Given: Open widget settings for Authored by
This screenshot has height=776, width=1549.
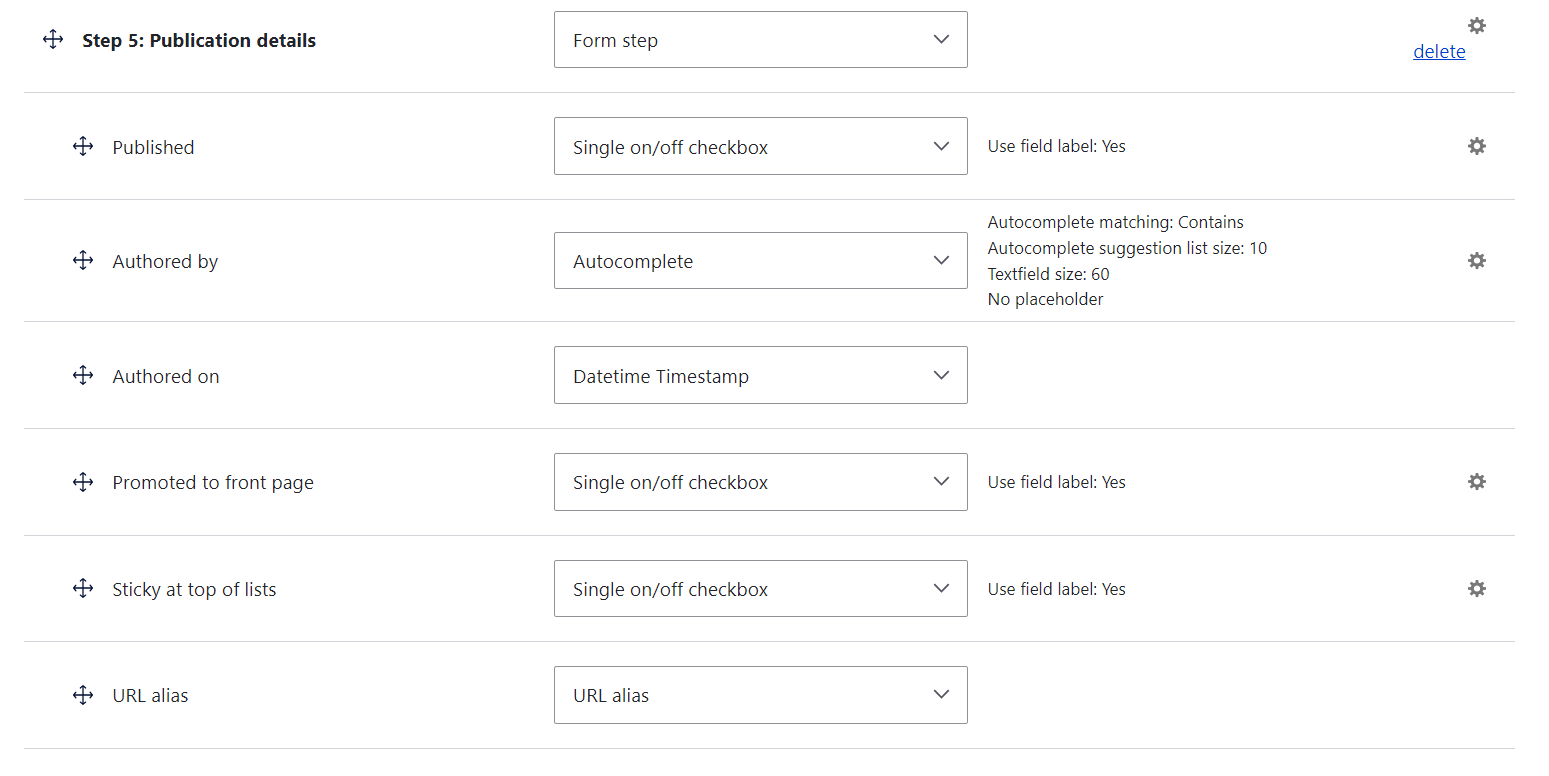Looking at the screenshot, I should click(x=1477, y=260).
